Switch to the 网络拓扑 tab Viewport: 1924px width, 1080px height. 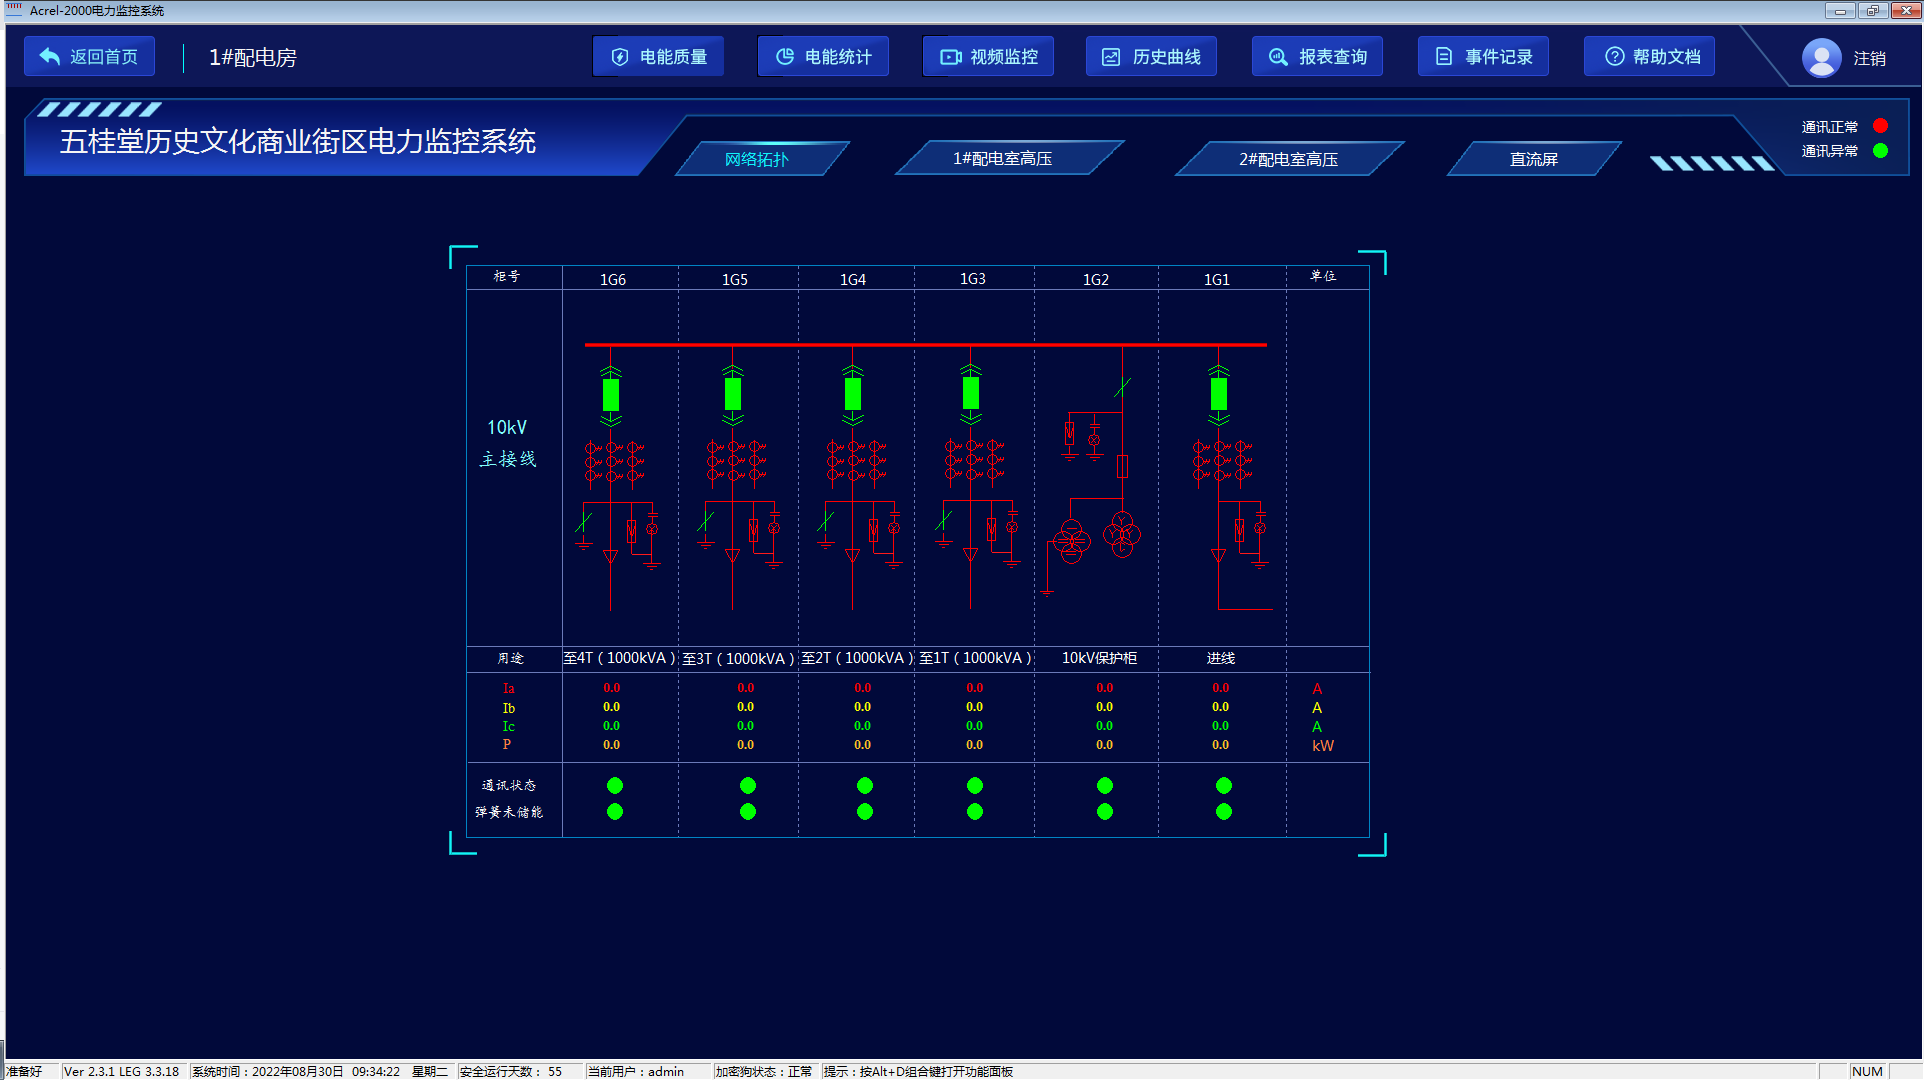(x=757, y=159)
